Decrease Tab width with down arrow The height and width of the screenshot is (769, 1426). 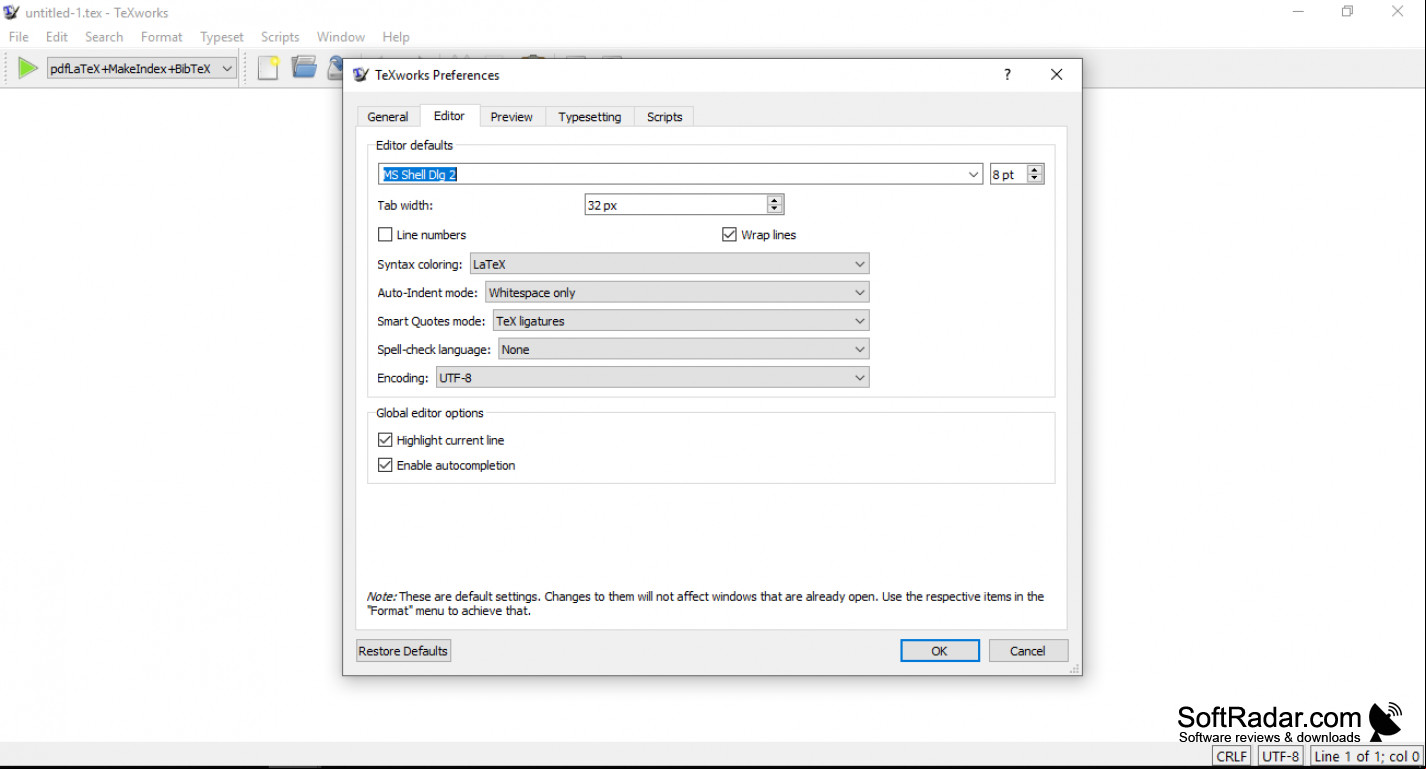(774, 209)
